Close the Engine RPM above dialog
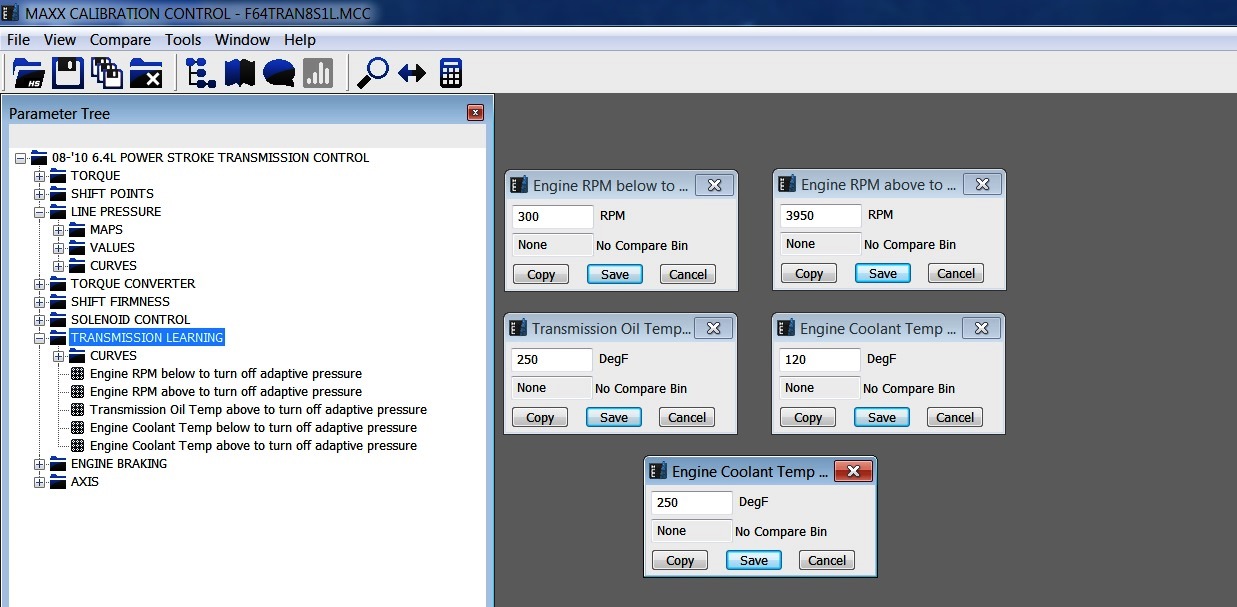This screenshot has height=607, width=1237. tap(982, 185)
